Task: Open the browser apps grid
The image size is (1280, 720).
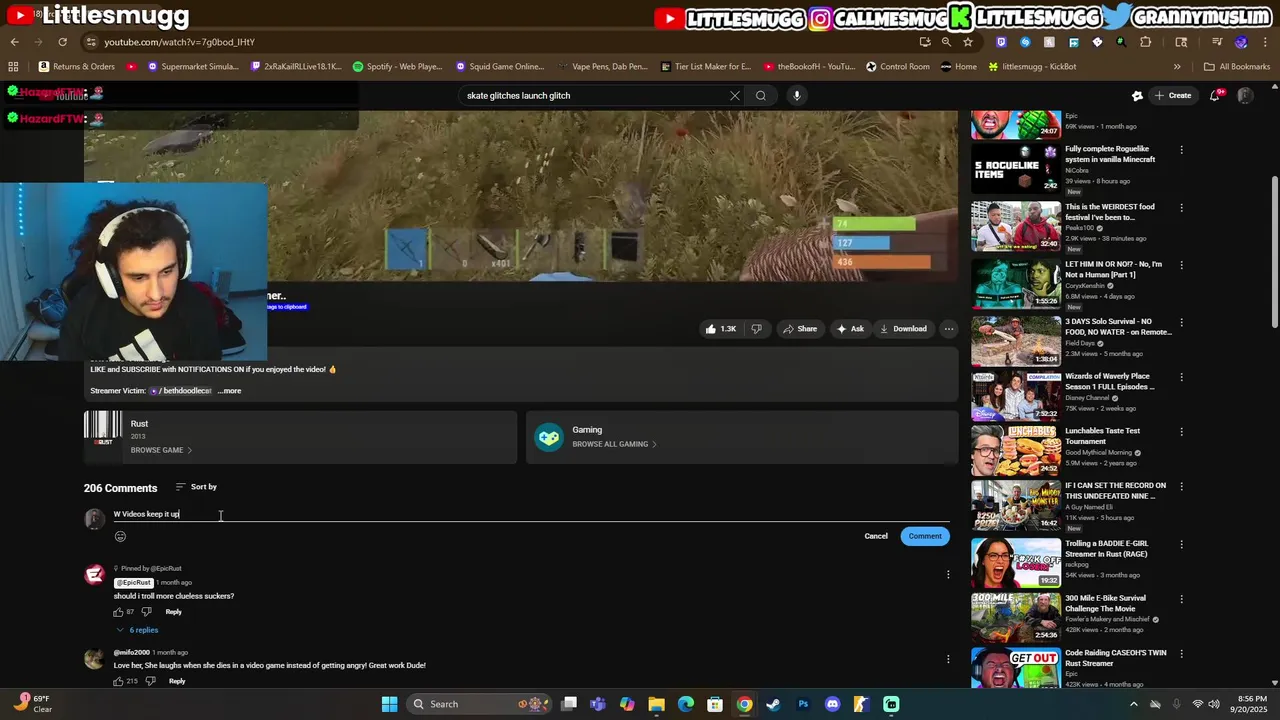Action: pyautogui.click(x=13, y=67)
